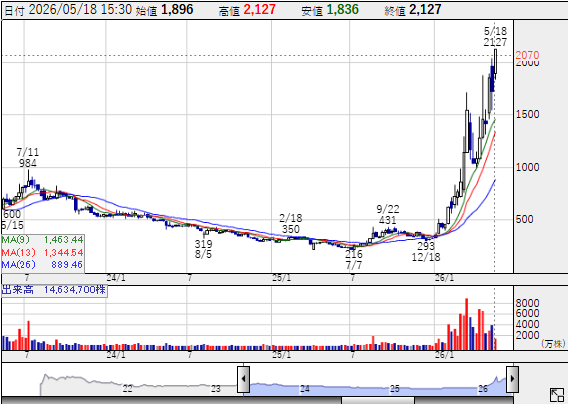Click the 出来高 14,634,700株 volume label
Image resolution: width=568 pixels, height=404 pixels.
point(54,290)
